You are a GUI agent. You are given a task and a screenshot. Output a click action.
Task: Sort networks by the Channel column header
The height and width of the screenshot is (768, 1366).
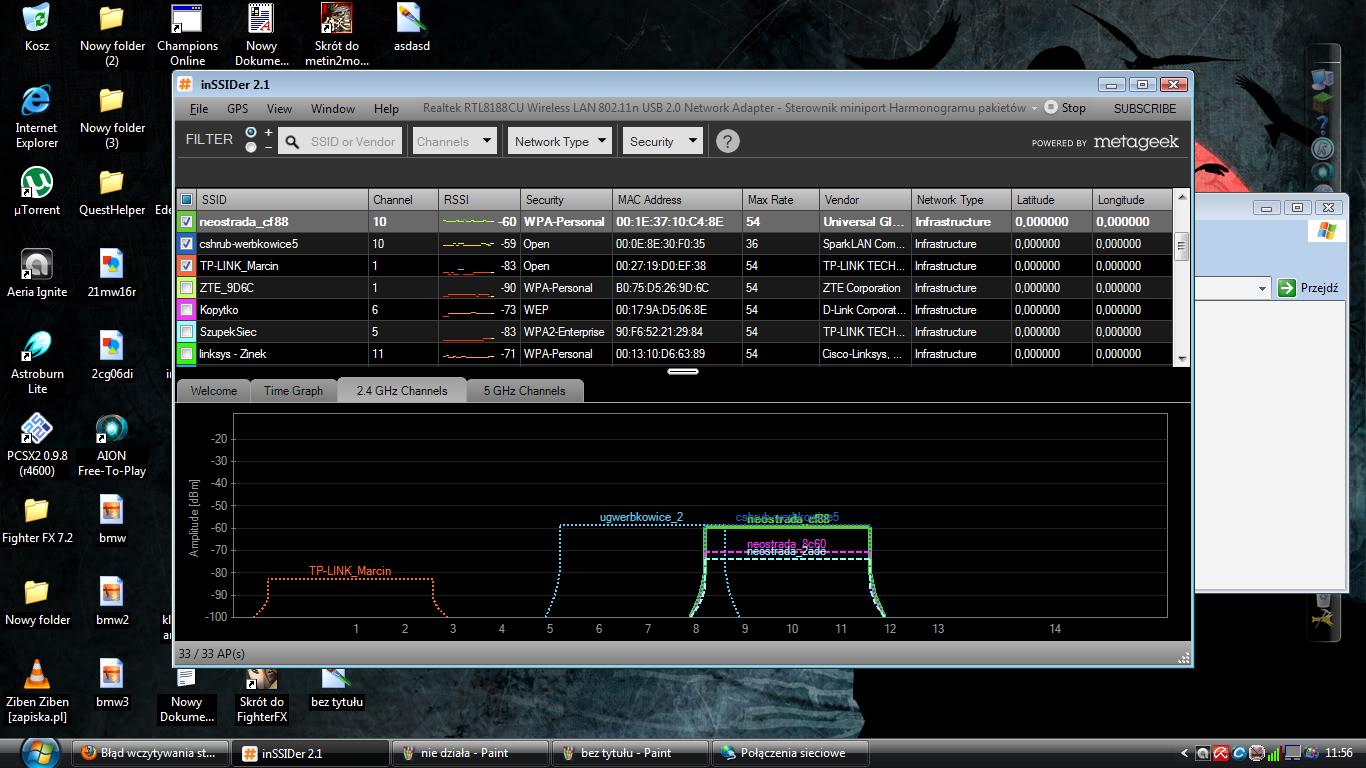pyautogui.click(x=404, y=200)
